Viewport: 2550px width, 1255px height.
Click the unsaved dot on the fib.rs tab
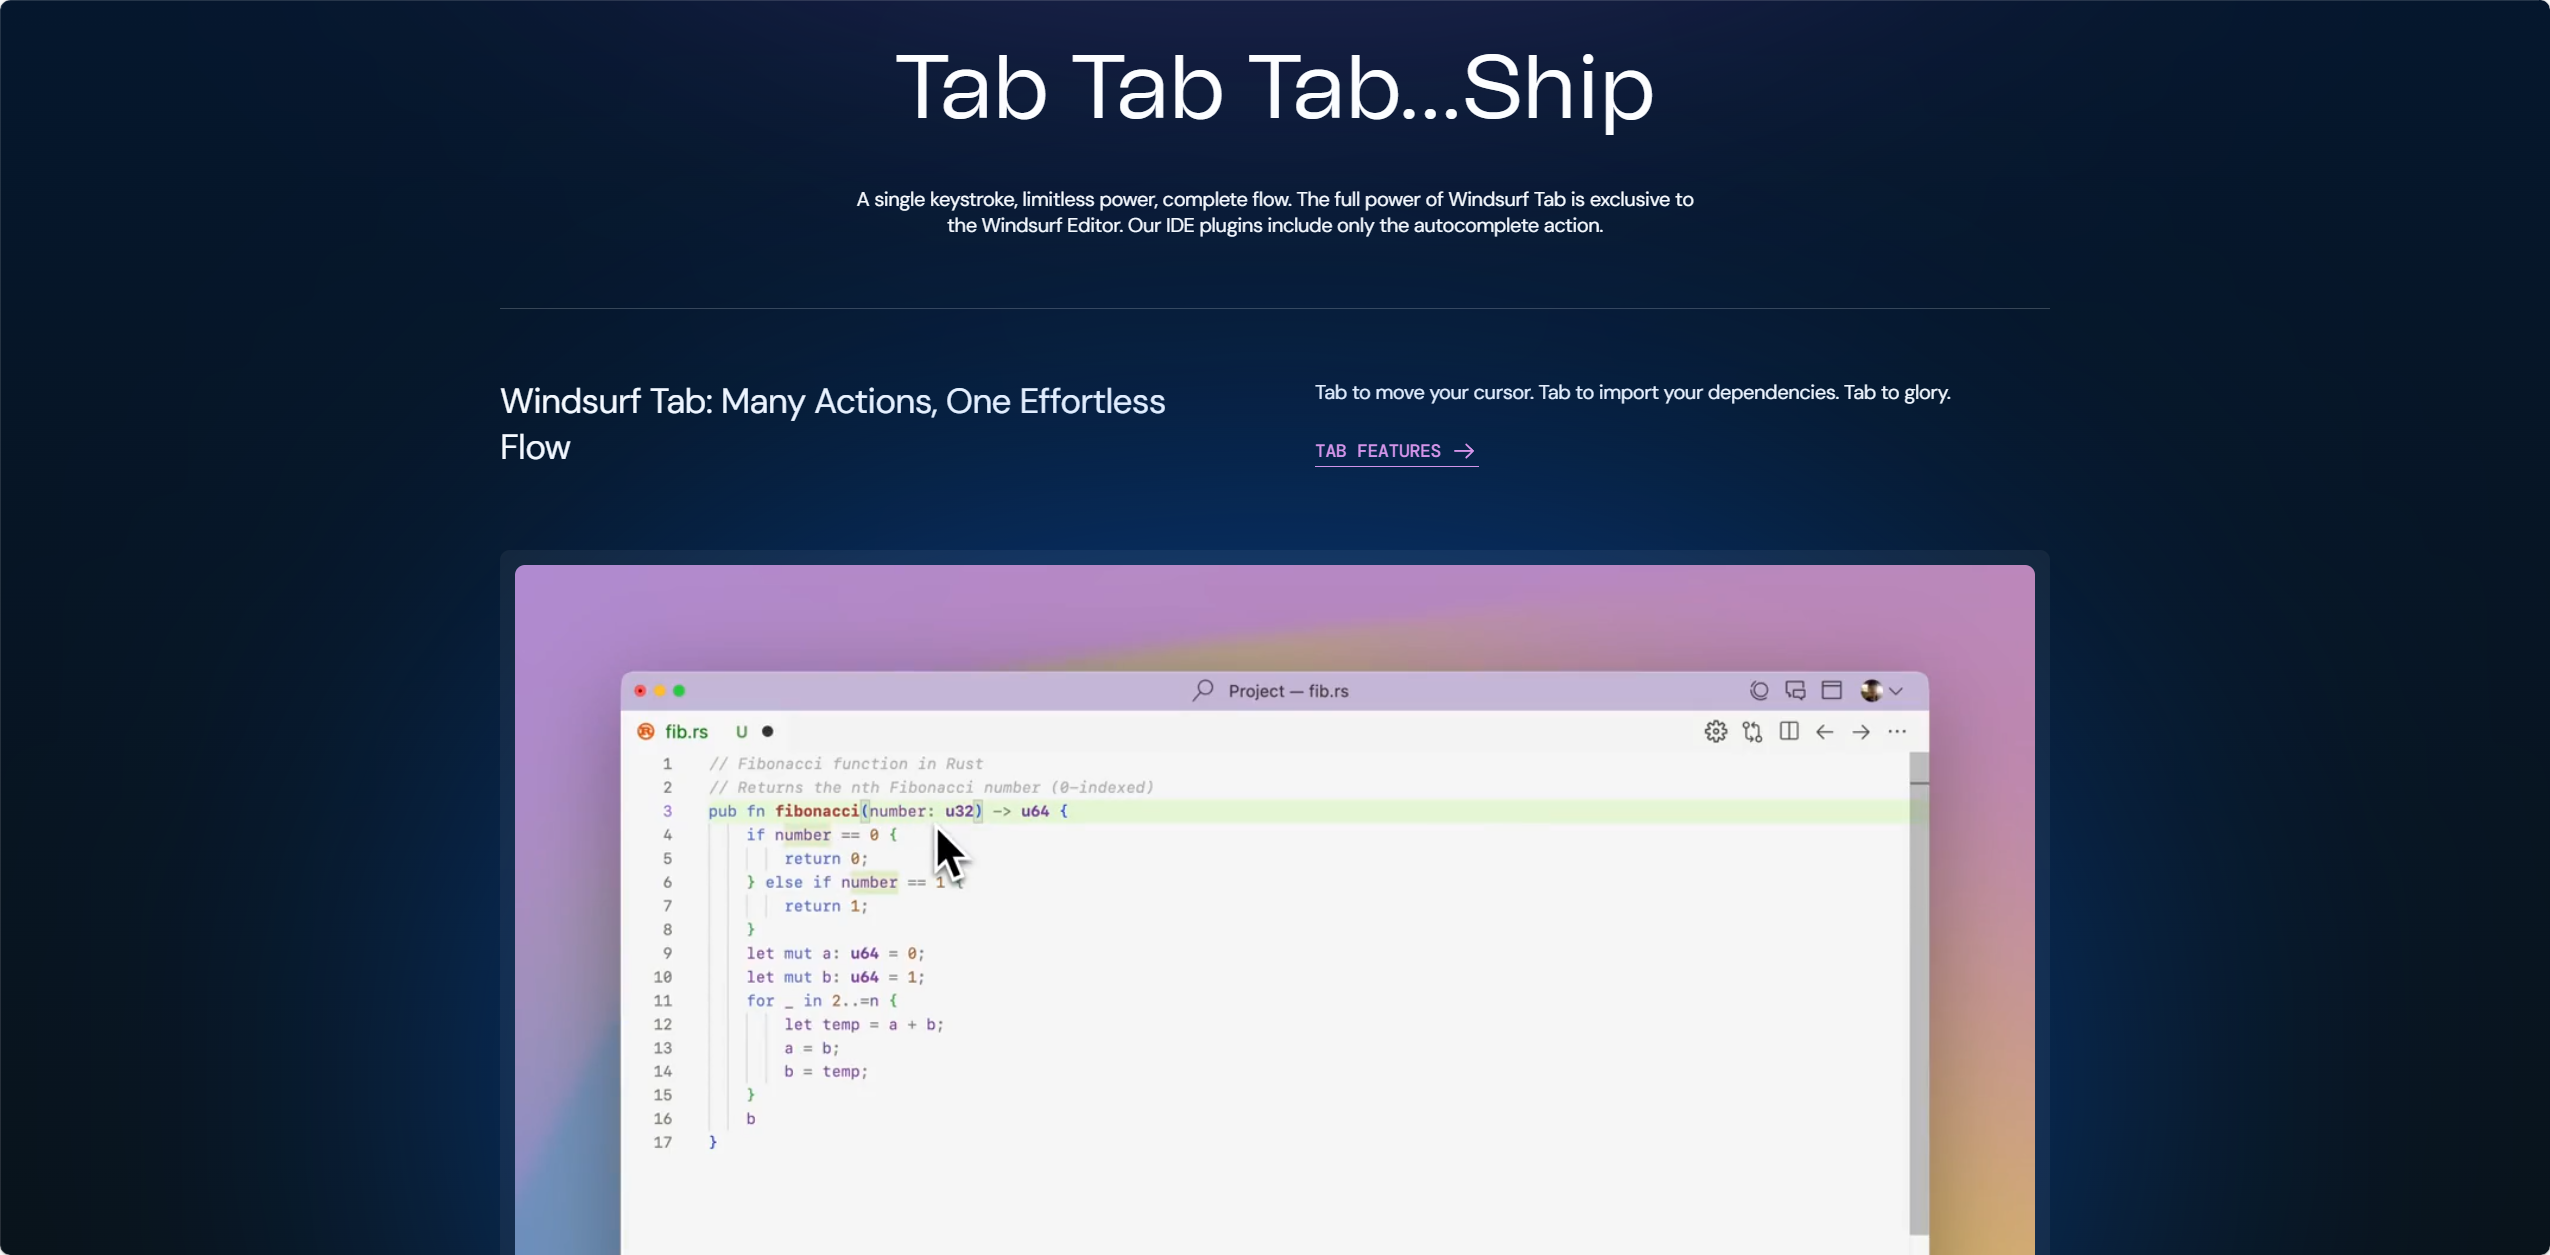click(767, 732)
